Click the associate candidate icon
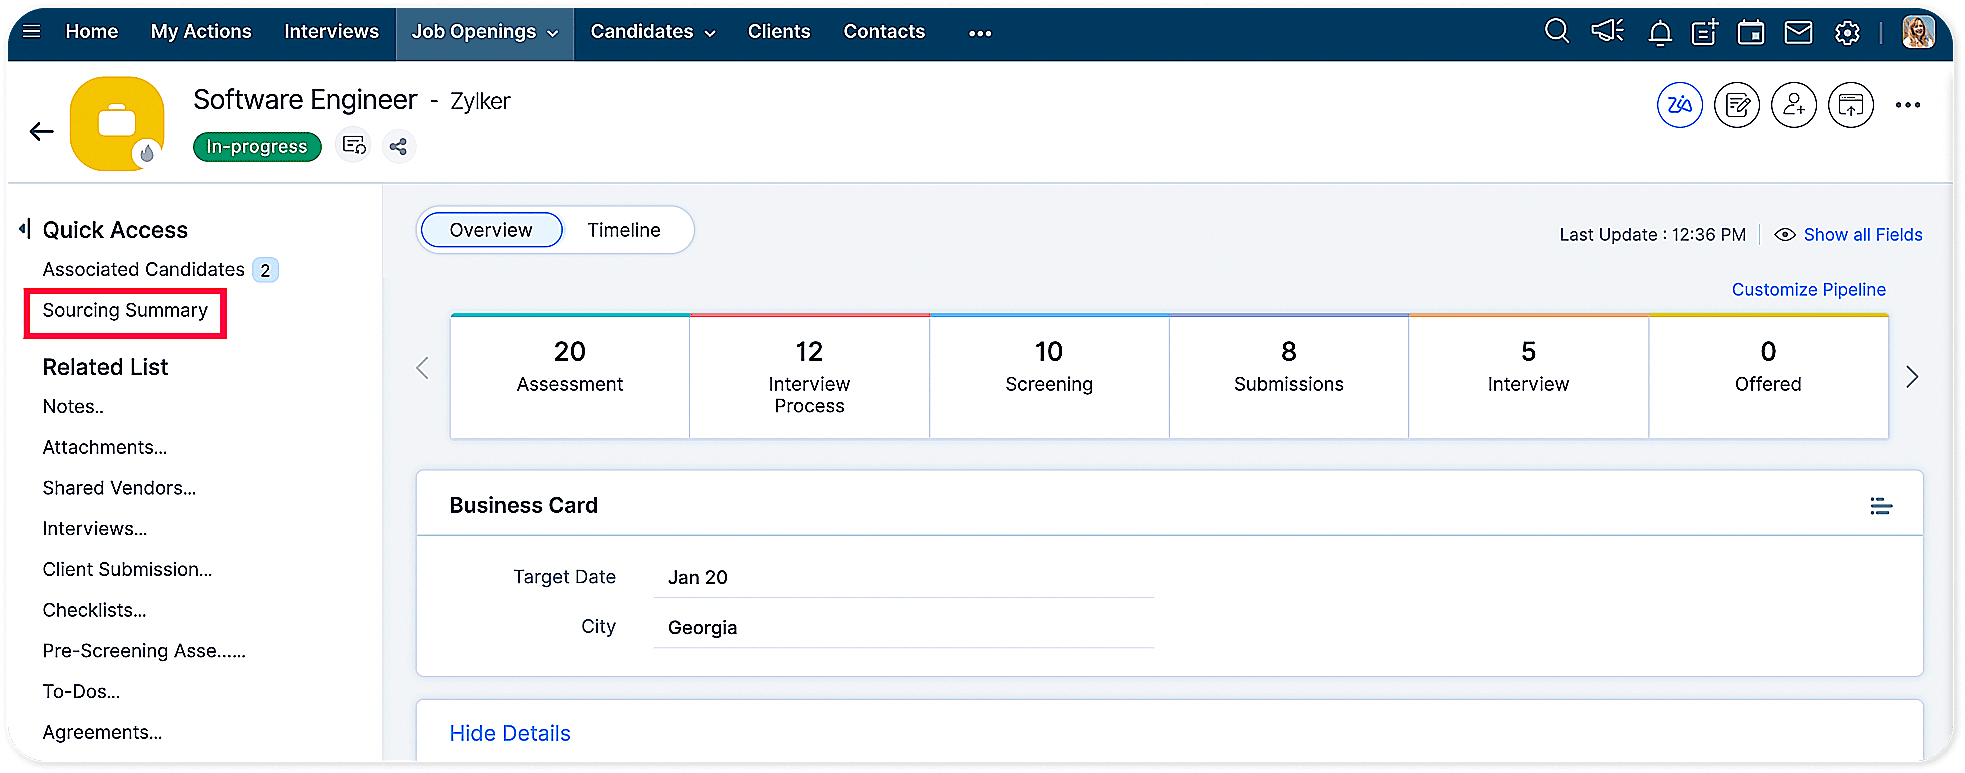 1794,105
